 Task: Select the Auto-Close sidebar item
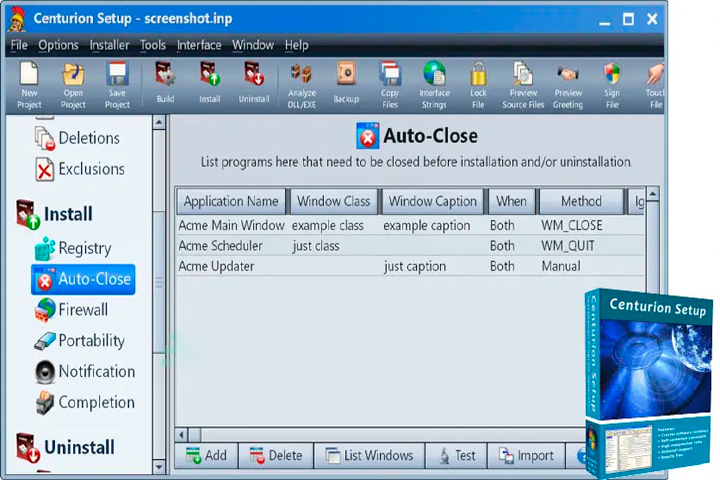click(83, 279)
